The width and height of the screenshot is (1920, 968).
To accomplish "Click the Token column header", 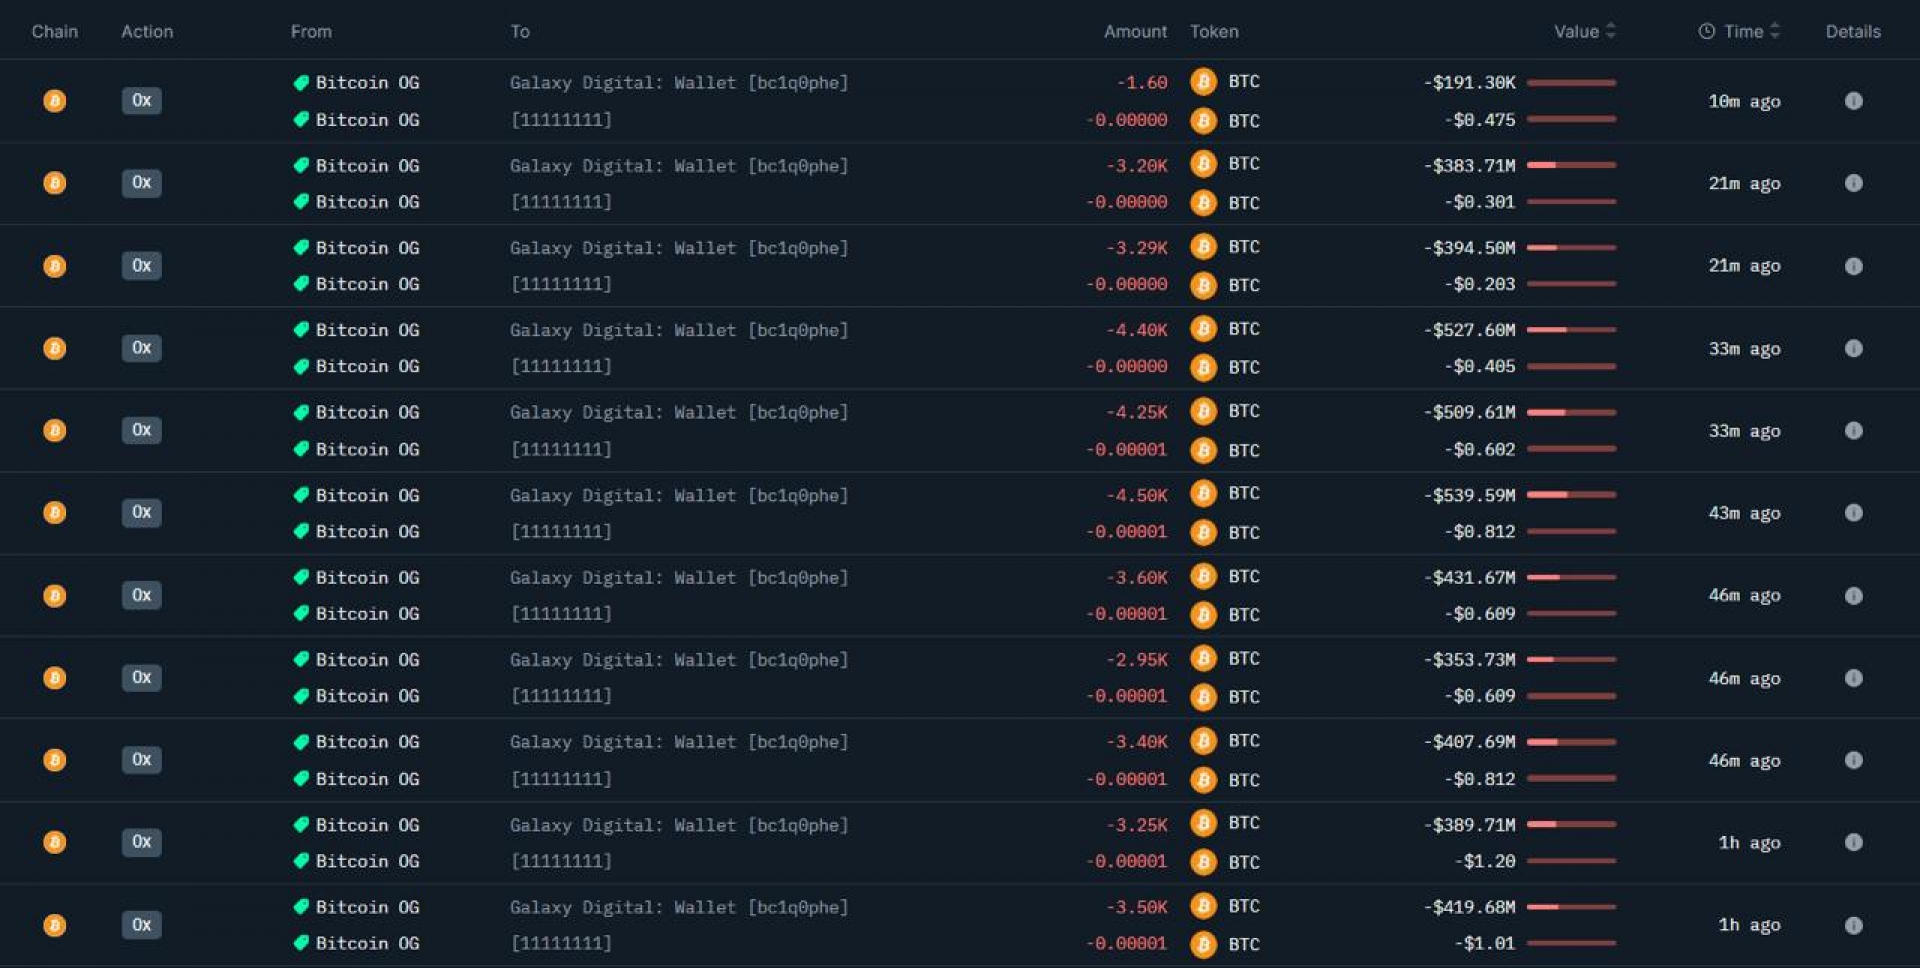I will coord(1214,31).
